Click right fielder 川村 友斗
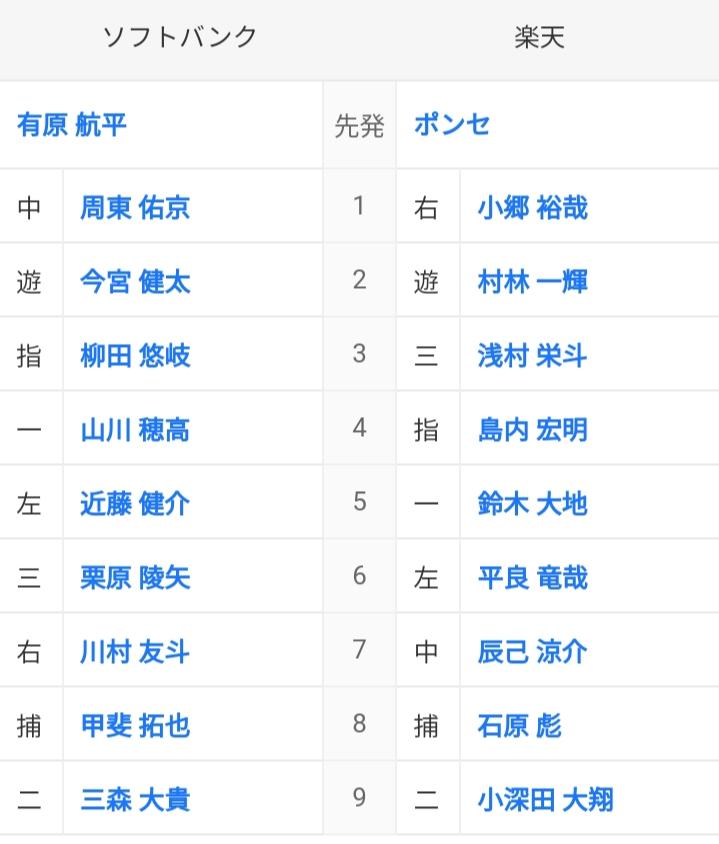This screenshot has width=719, height=844. point(135,652)
